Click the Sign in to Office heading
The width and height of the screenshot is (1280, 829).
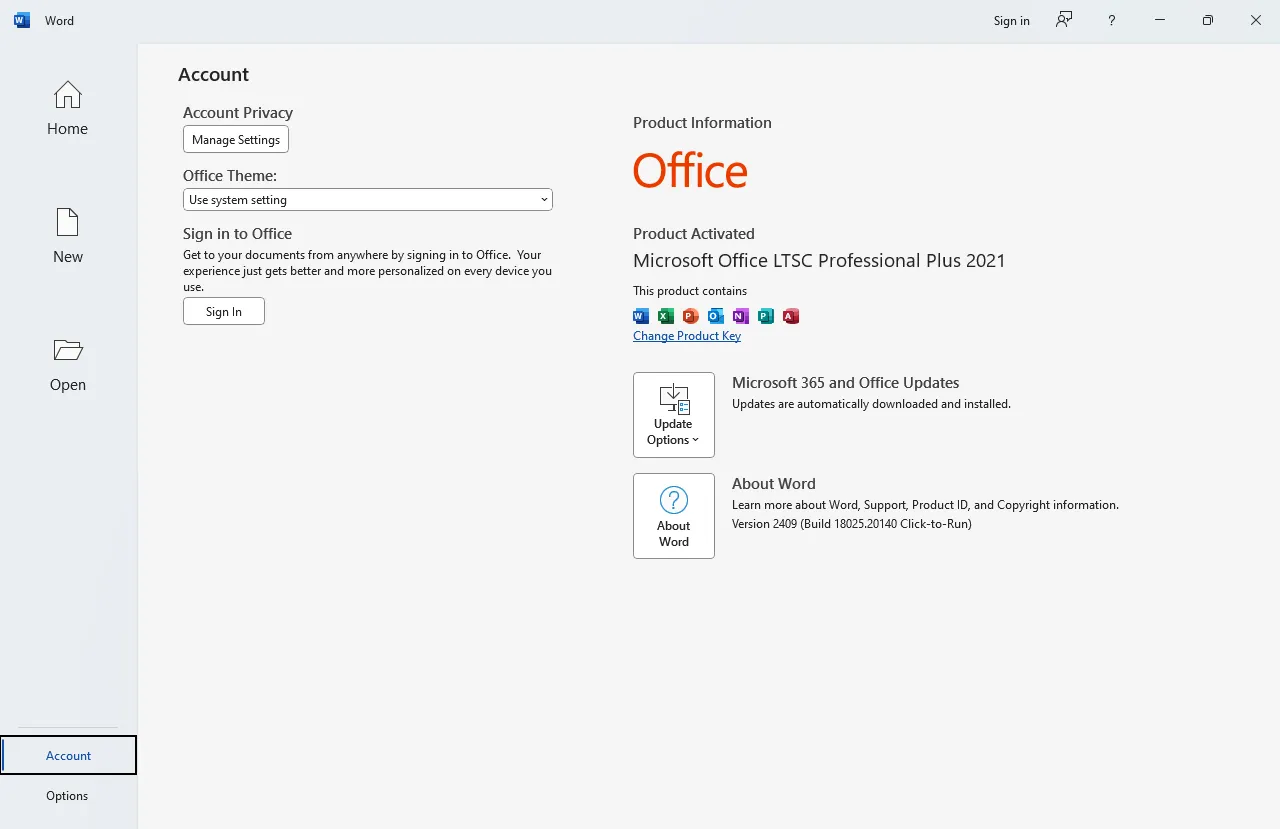[237, 234]
